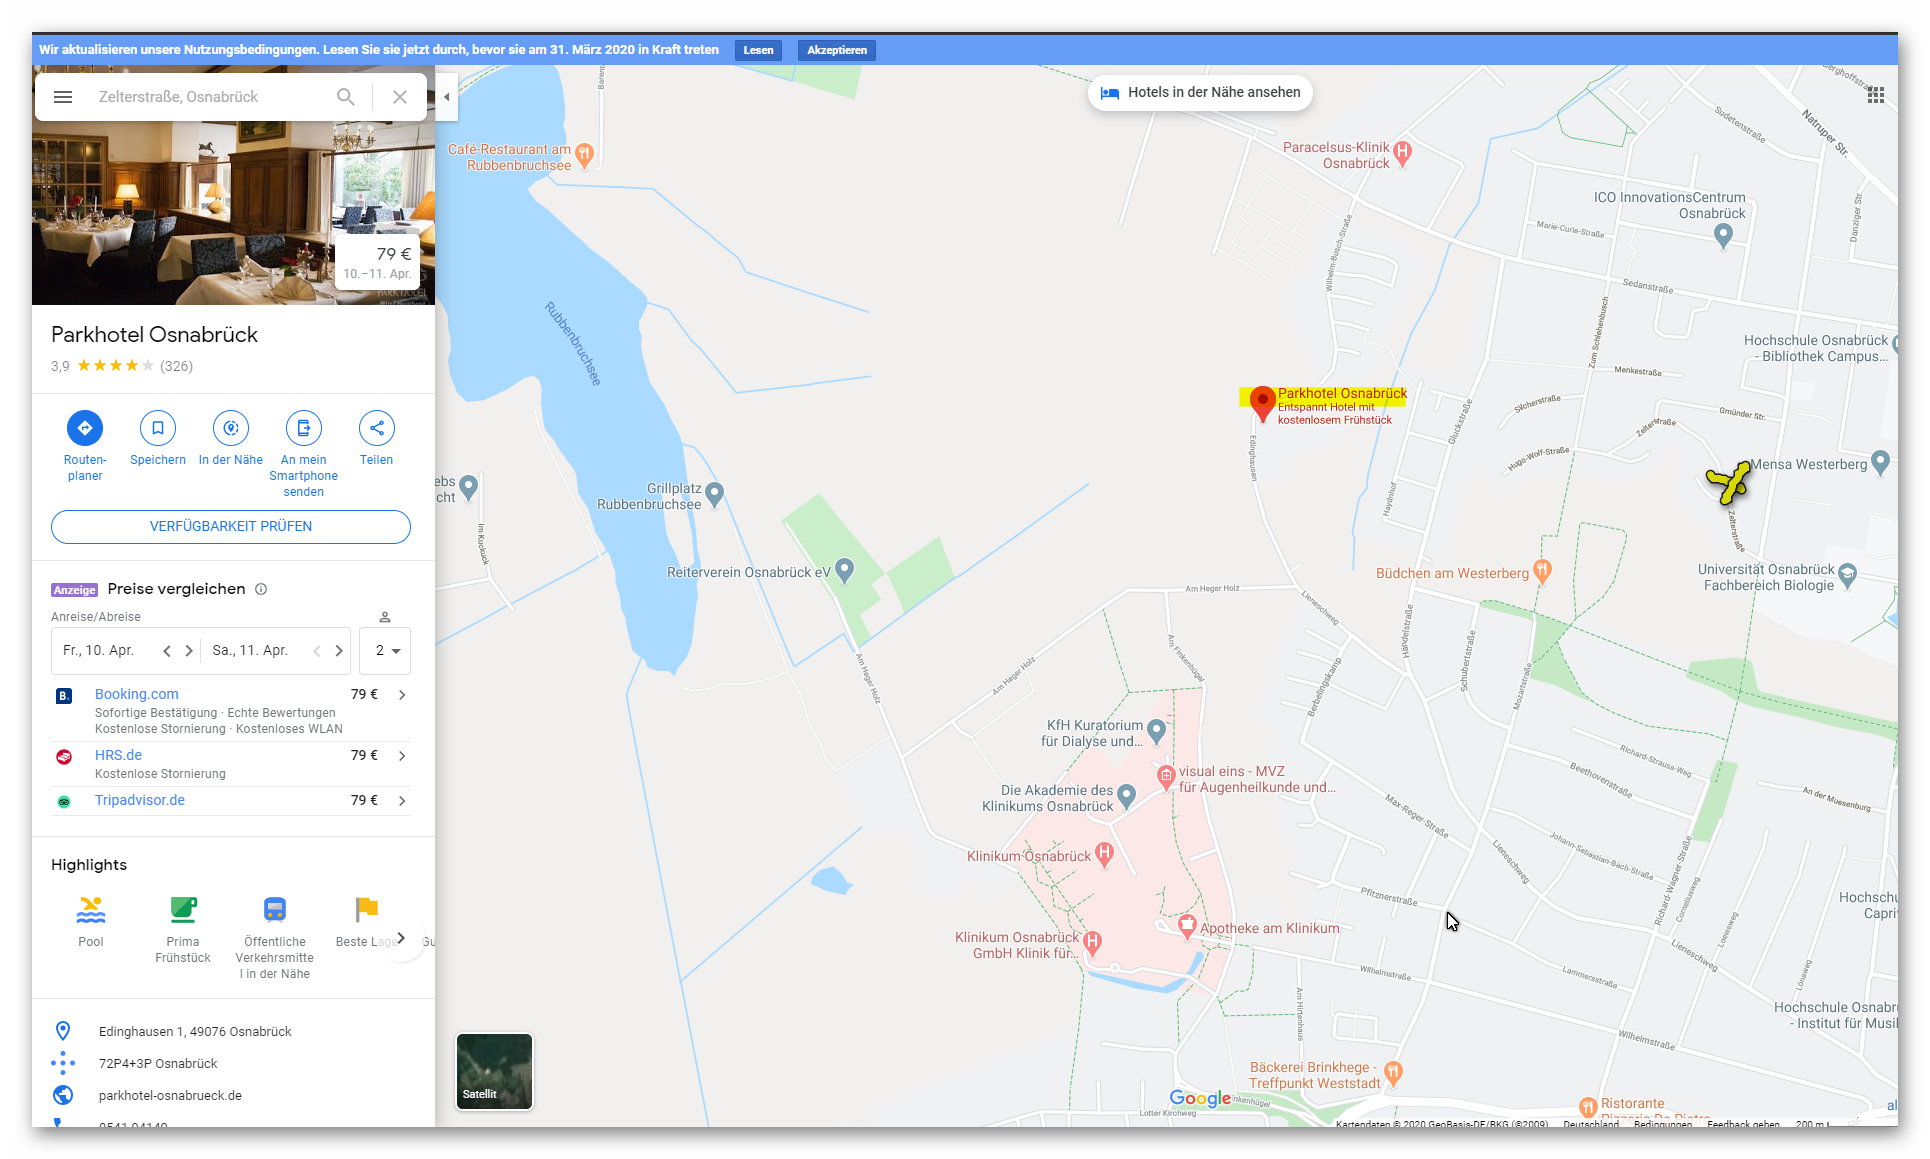Viewport: 1930px width, 1159px height.
Task: Expand HRS.de price row chevron
Action: click(402, 756)
